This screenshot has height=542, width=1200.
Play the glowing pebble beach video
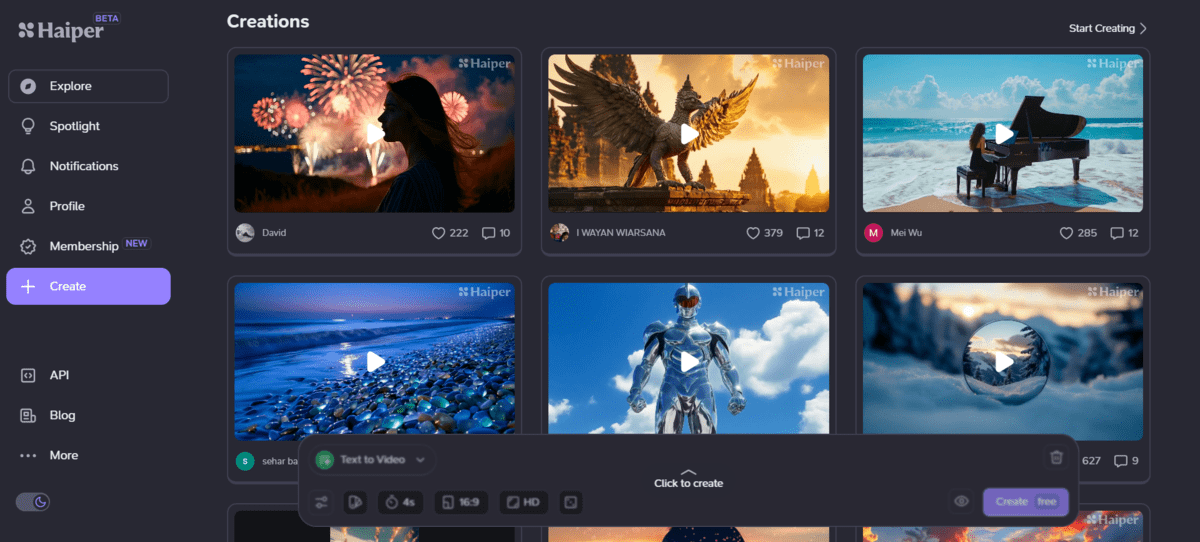375,361
